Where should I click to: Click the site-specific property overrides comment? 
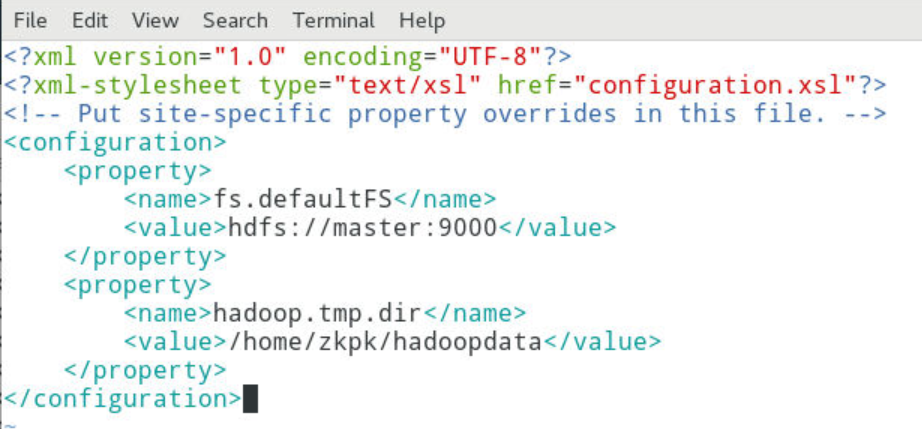coord(445,114)
